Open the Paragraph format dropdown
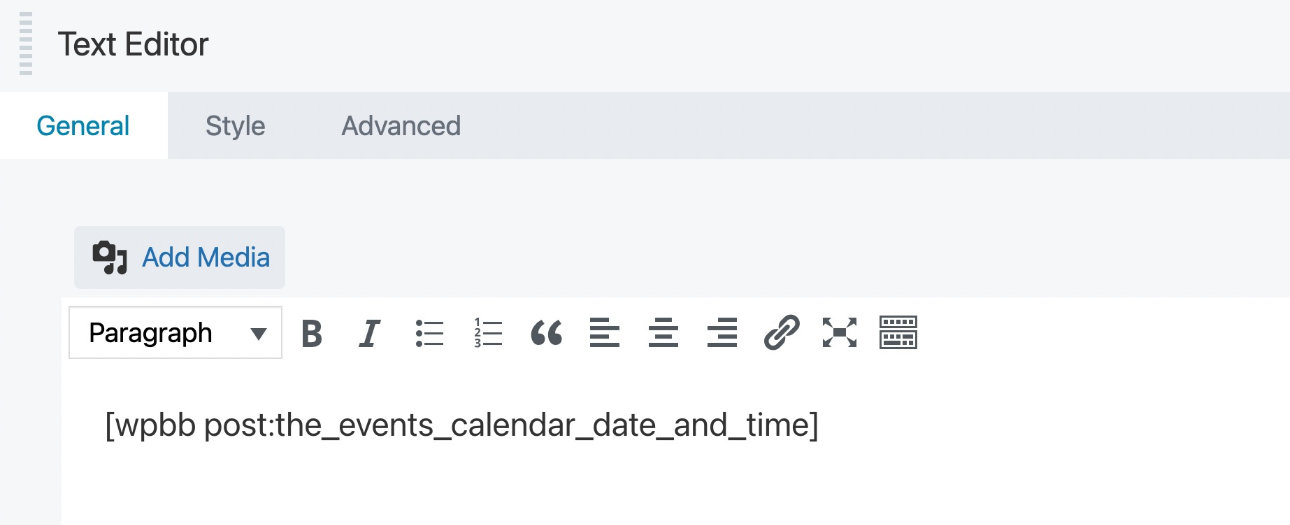The height and width of the screenshot is (525, 1290). pos(176,333)
